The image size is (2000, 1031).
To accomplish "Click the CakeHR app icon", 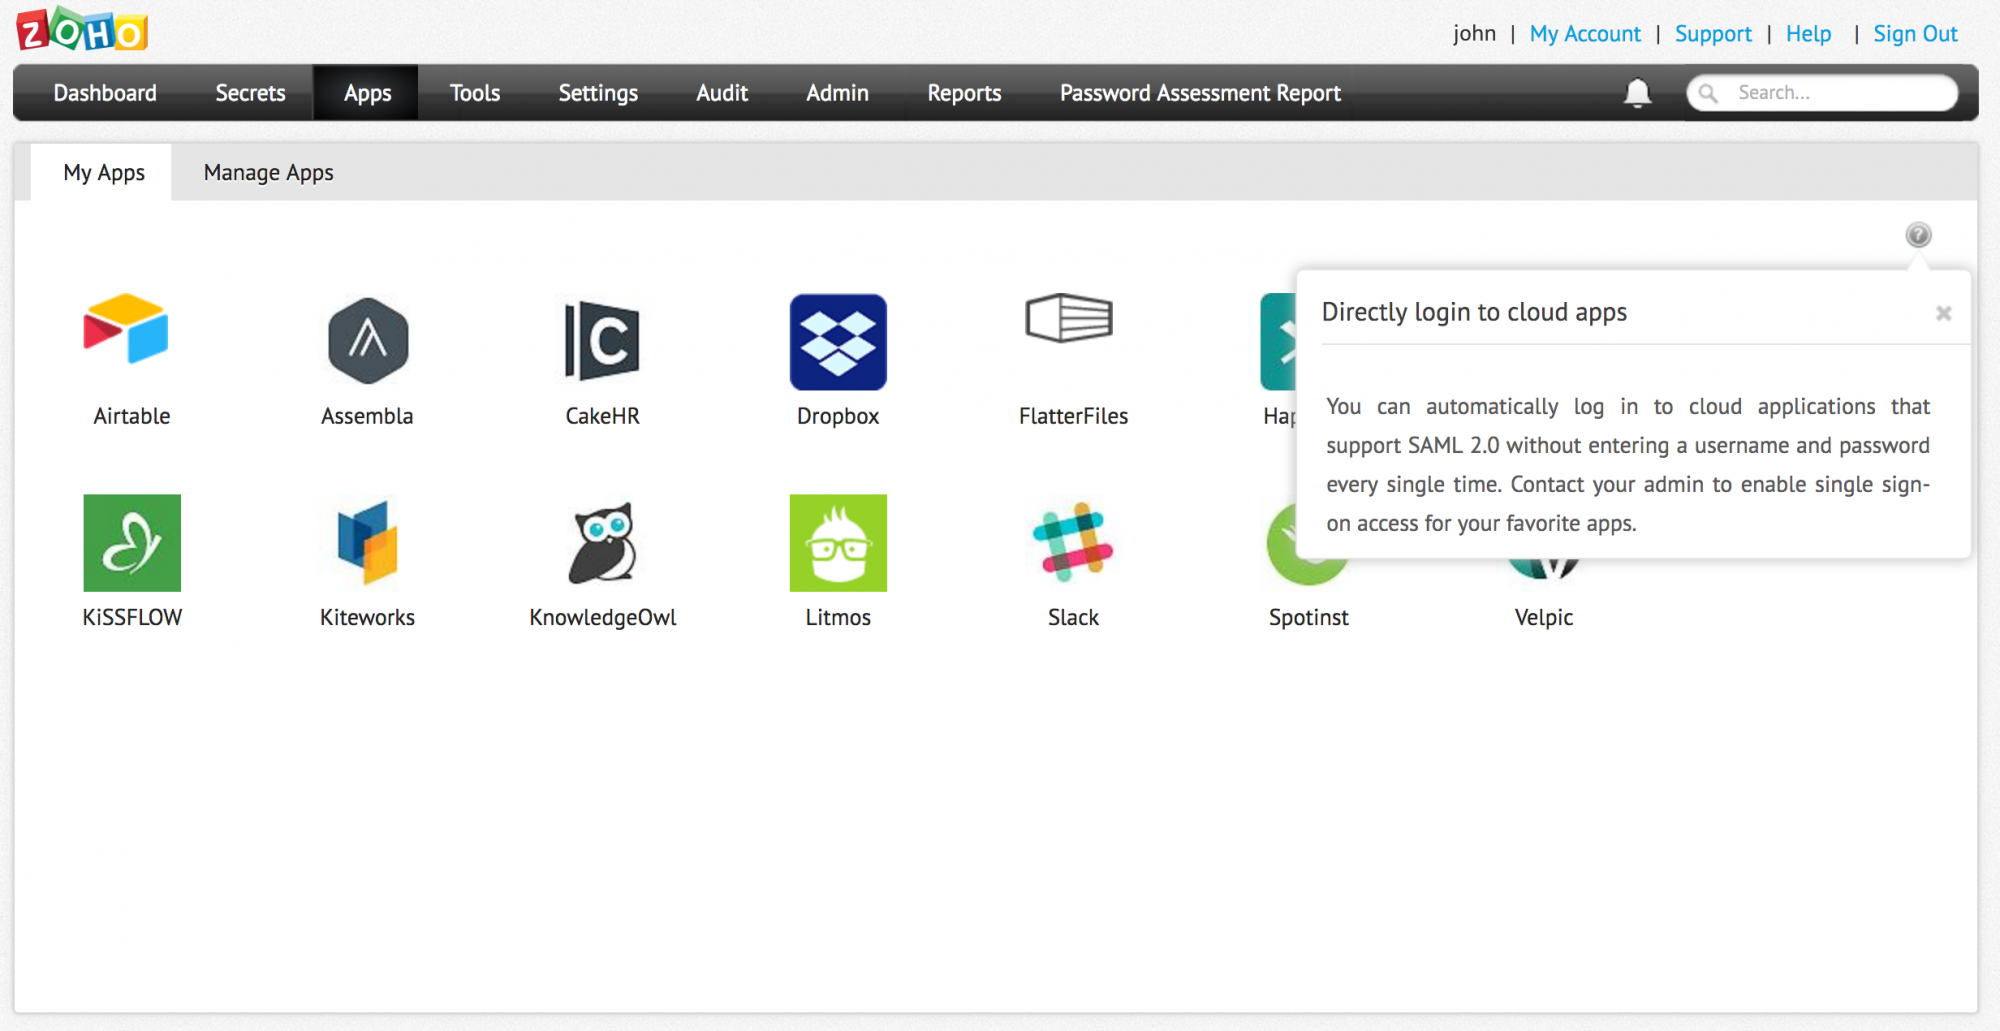I will pos(602,341).
